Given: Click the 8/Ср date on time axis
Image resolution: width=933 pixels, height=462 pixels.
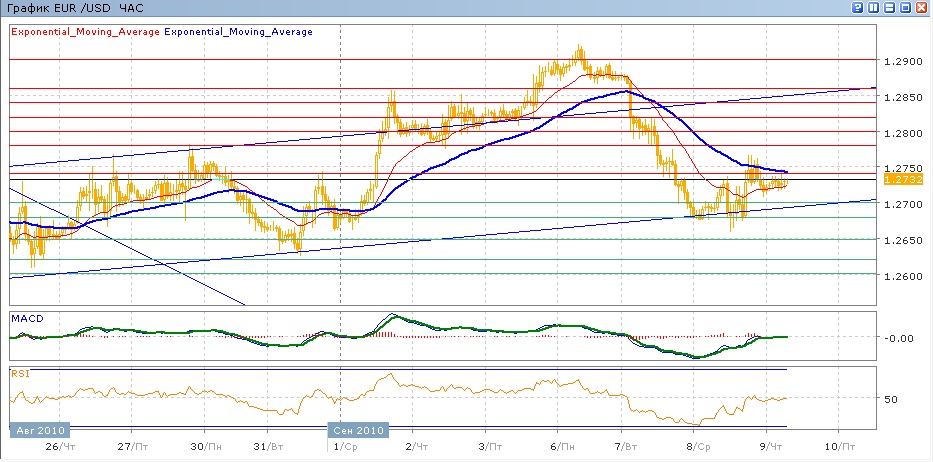Looking at the screenshot, I should 703,447.
